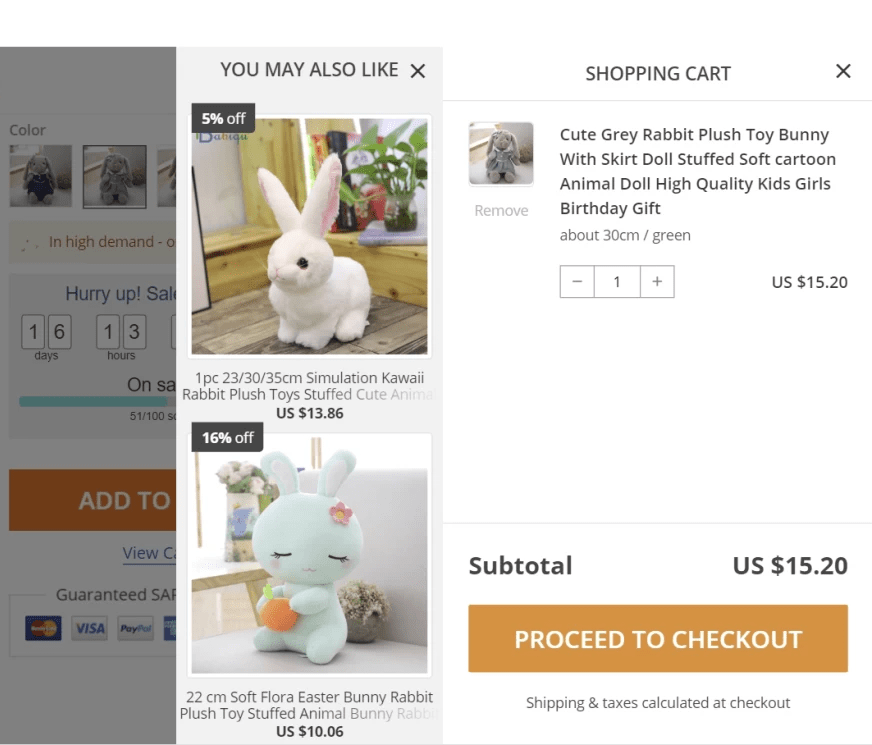872x745 pixels.
Task: Click the VISA payment icon
Action: point(89,629)
